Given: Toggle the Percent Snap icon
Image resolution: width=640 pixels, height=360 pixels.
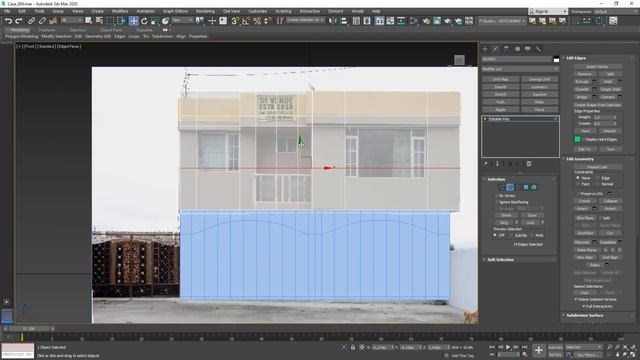Looking at the screenshot, I should 257,21.
